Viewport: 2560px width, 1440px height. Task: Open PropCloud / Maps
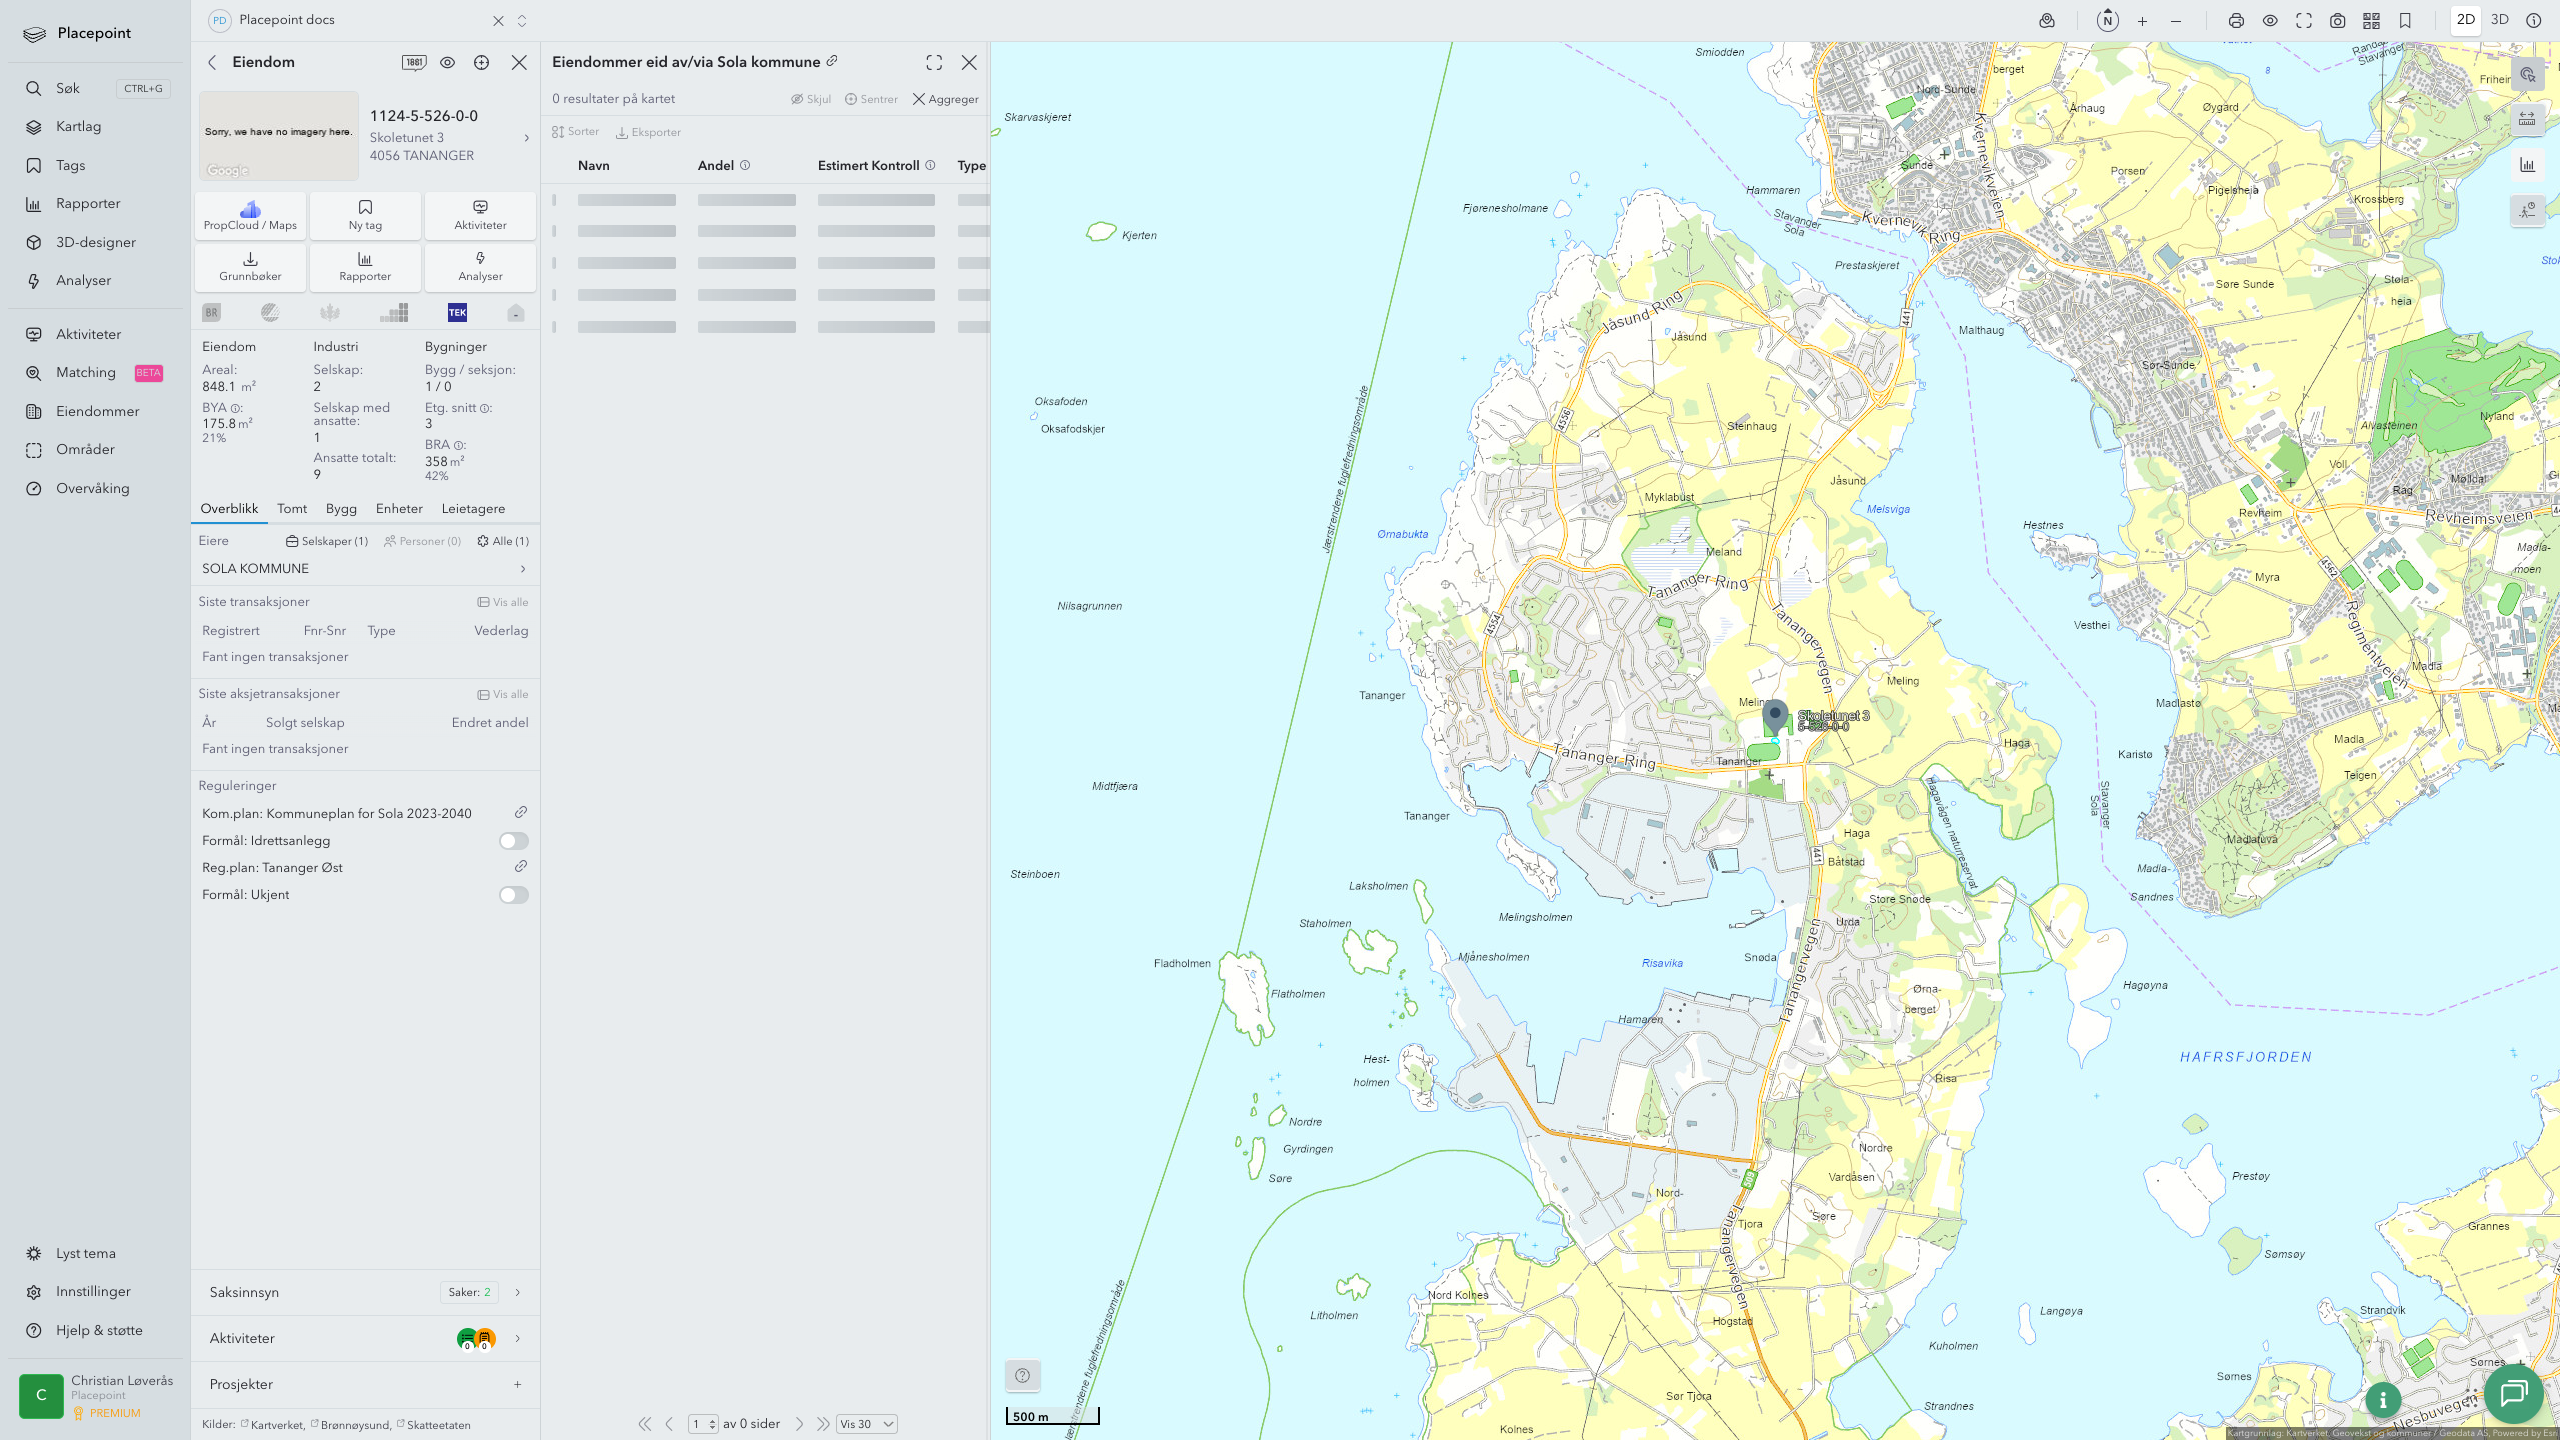250,216
